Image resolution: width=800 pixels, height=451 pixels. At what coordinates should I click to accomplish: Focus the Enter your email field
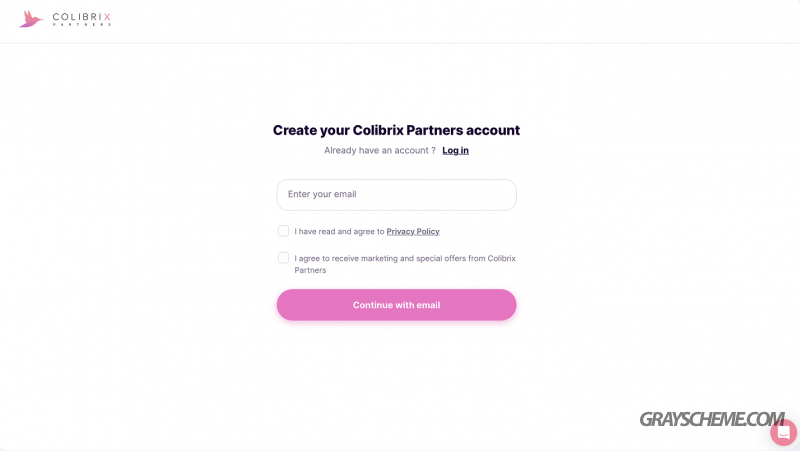[396, 195]
